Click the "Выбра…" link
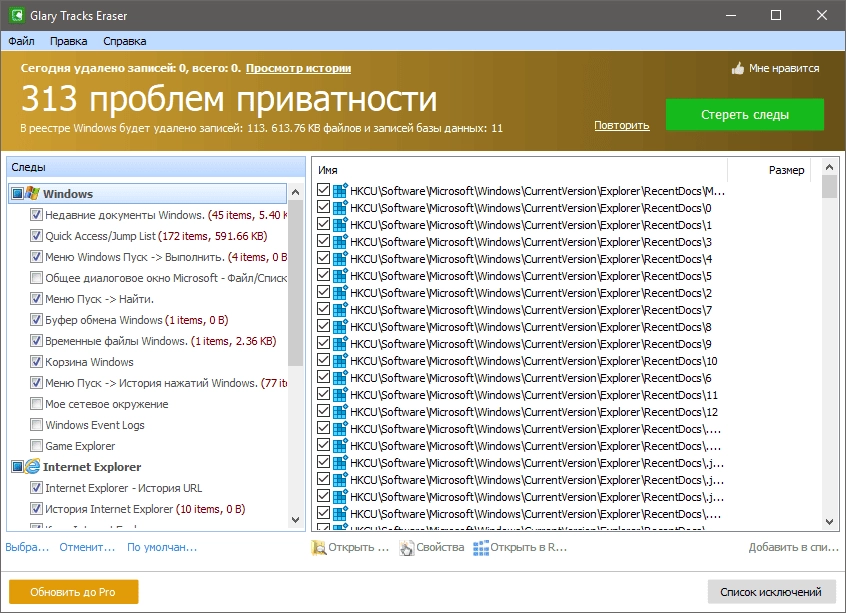 tap(27, 547)
